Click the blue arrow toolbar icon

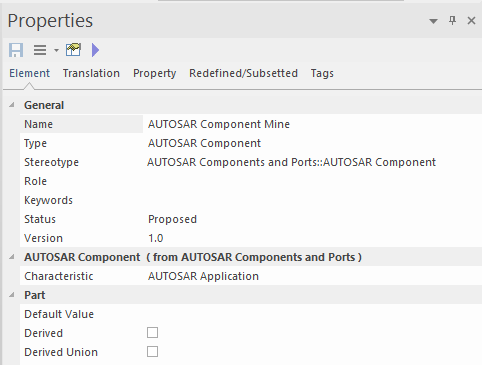pyautogui.click(x=95, y=50)
